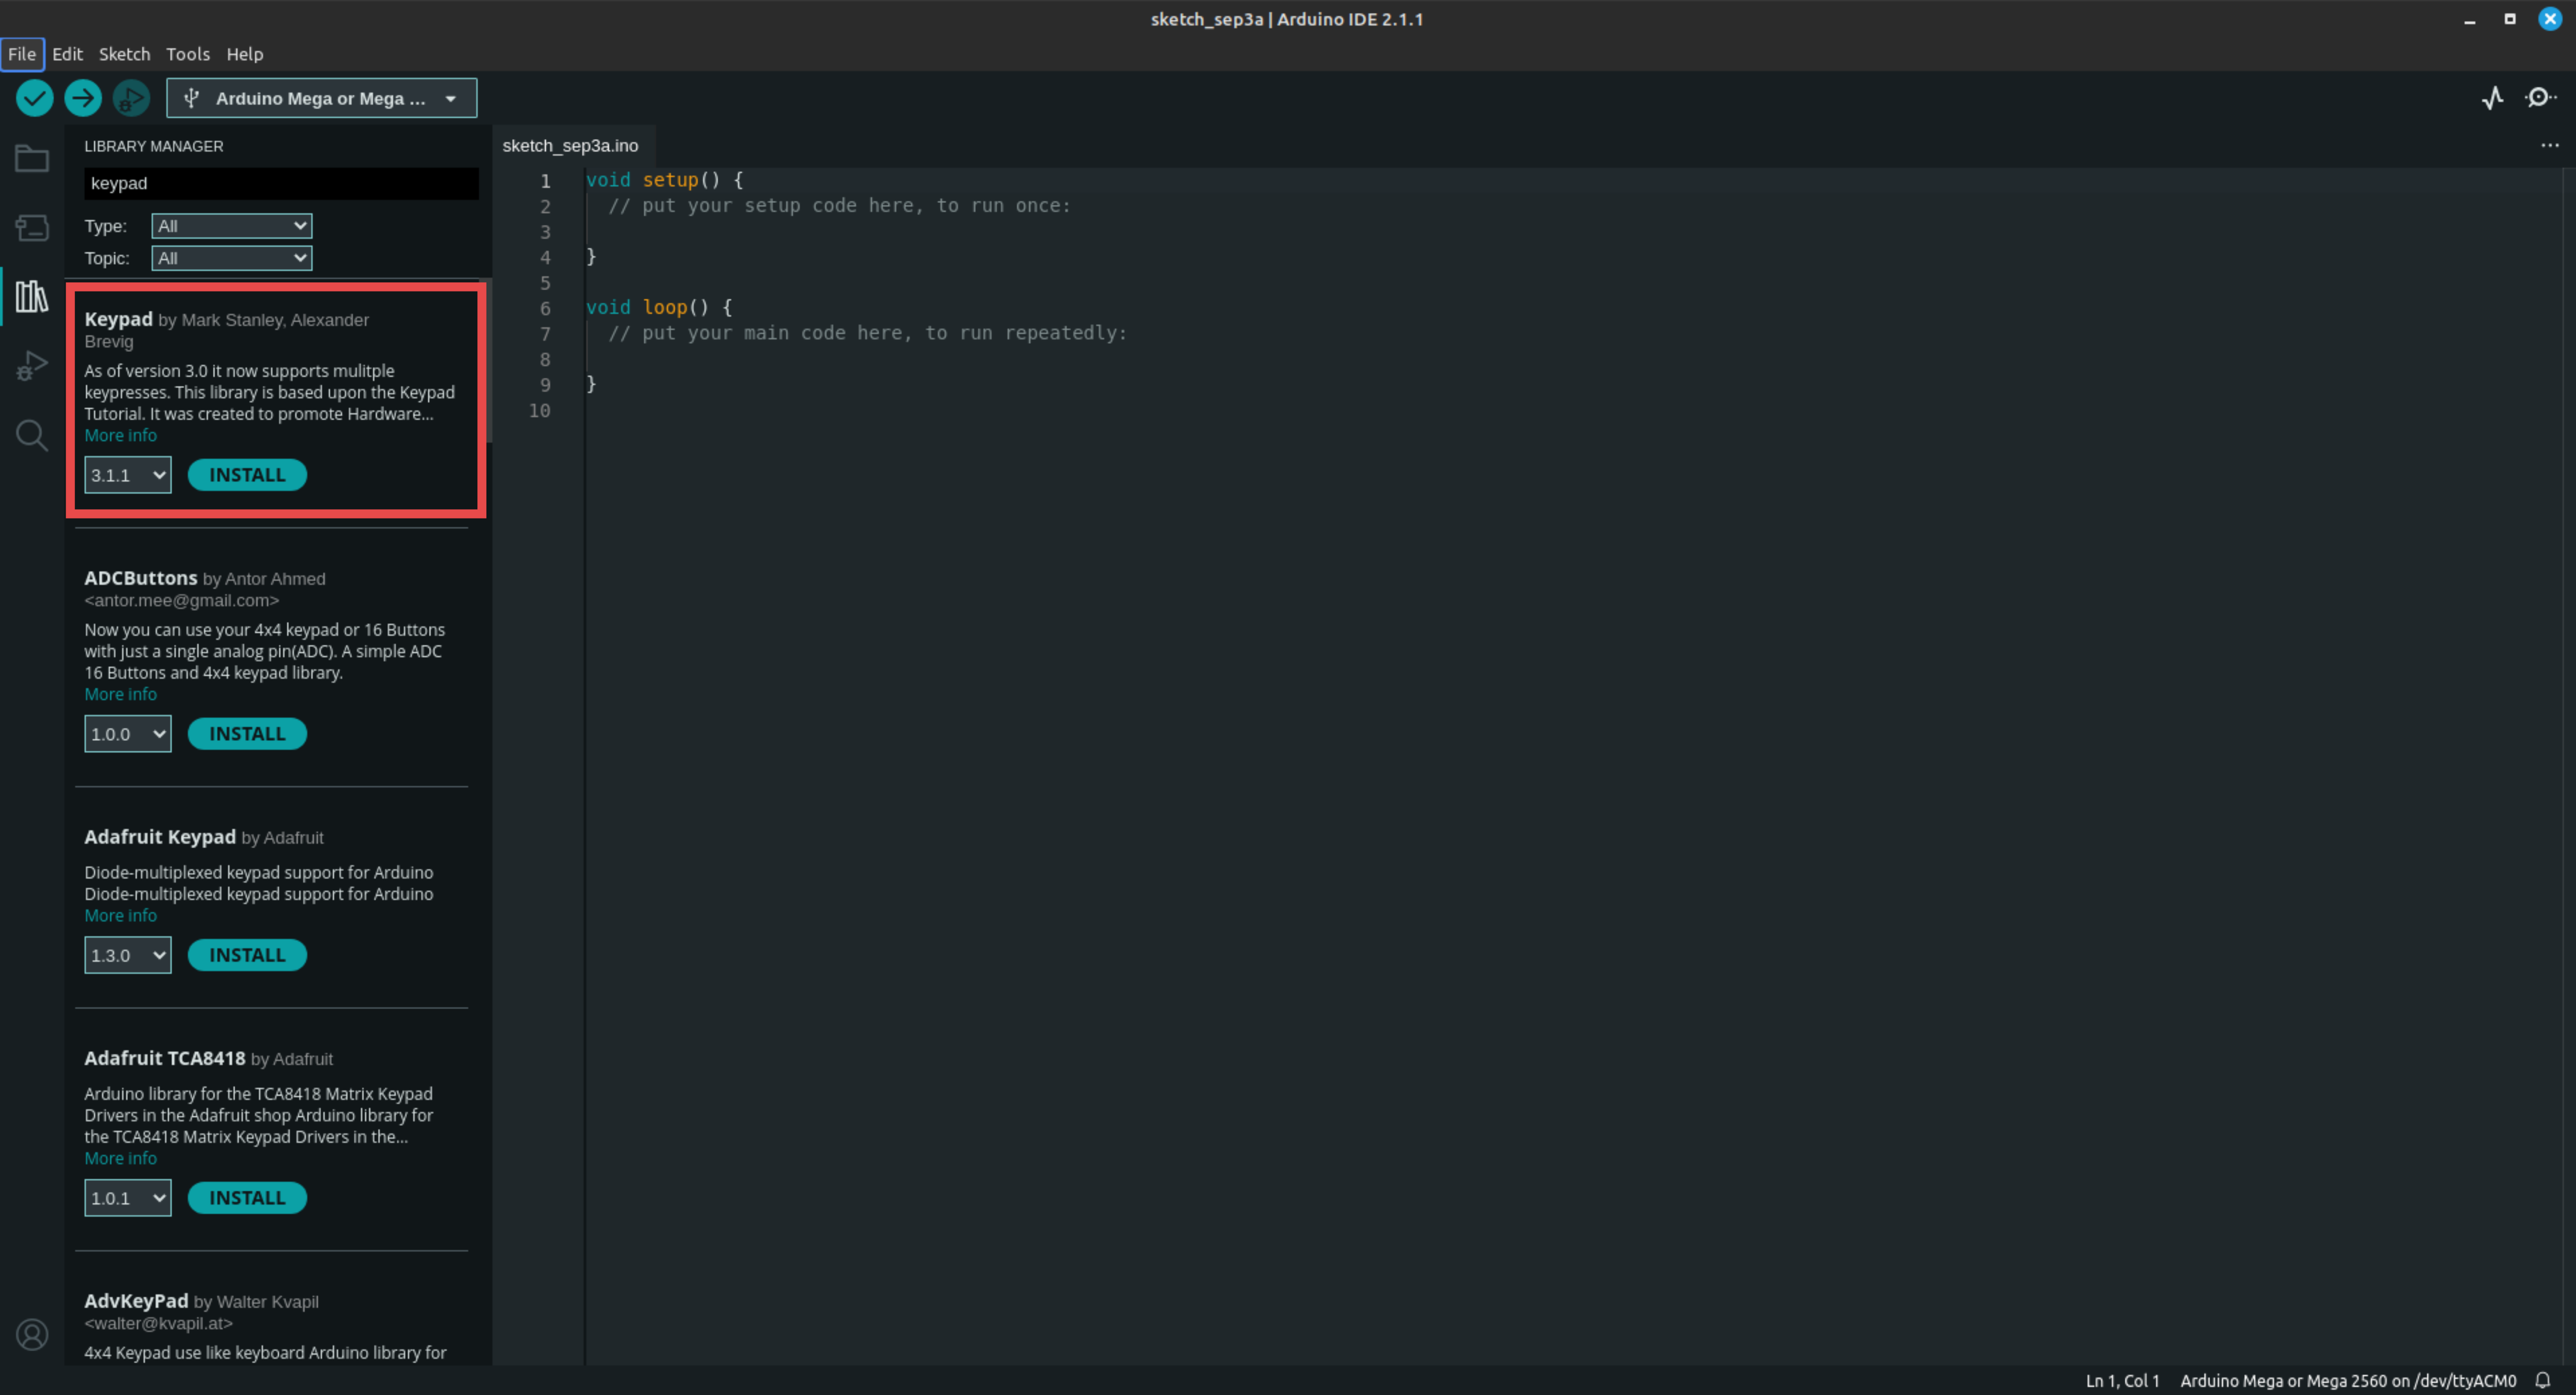Open the File menu
The height and width of the screenshot is (1395, 2576).
tap(22, 54)
